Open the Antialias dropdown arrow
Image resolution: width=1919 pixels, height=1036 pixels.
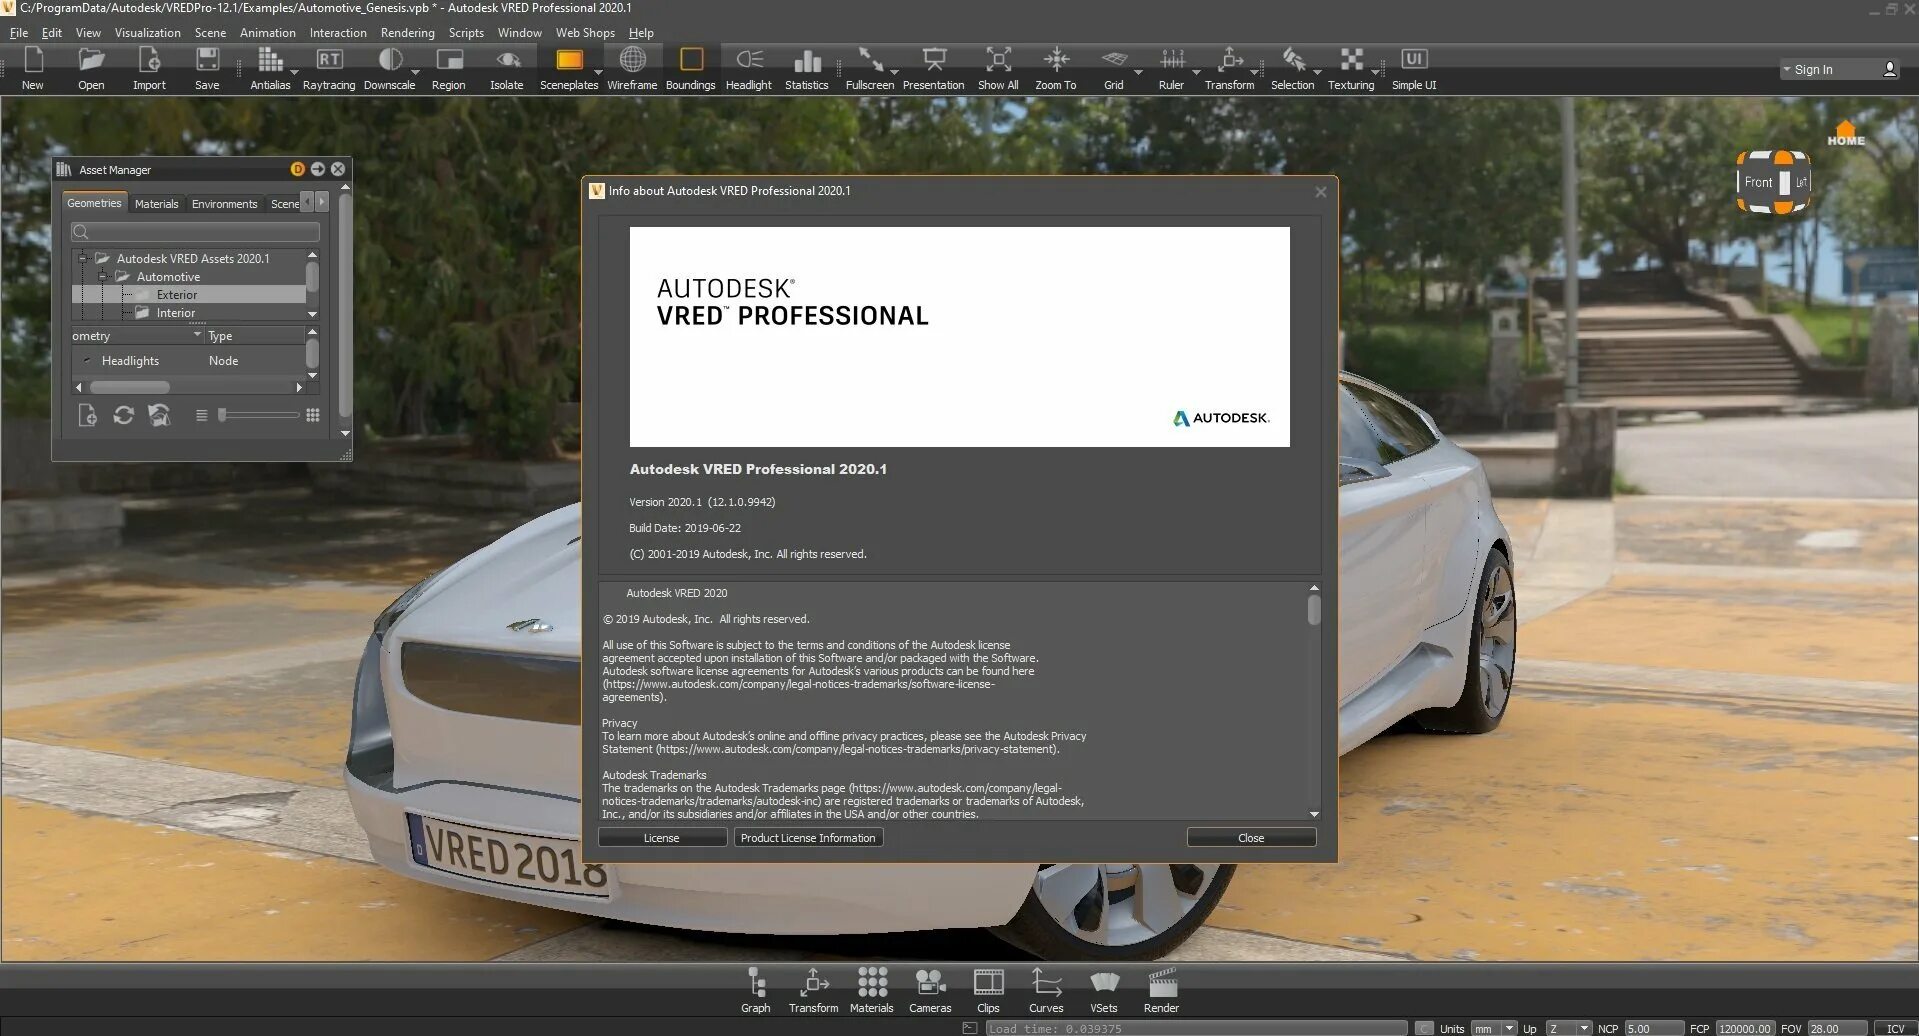tap(294, 72)
